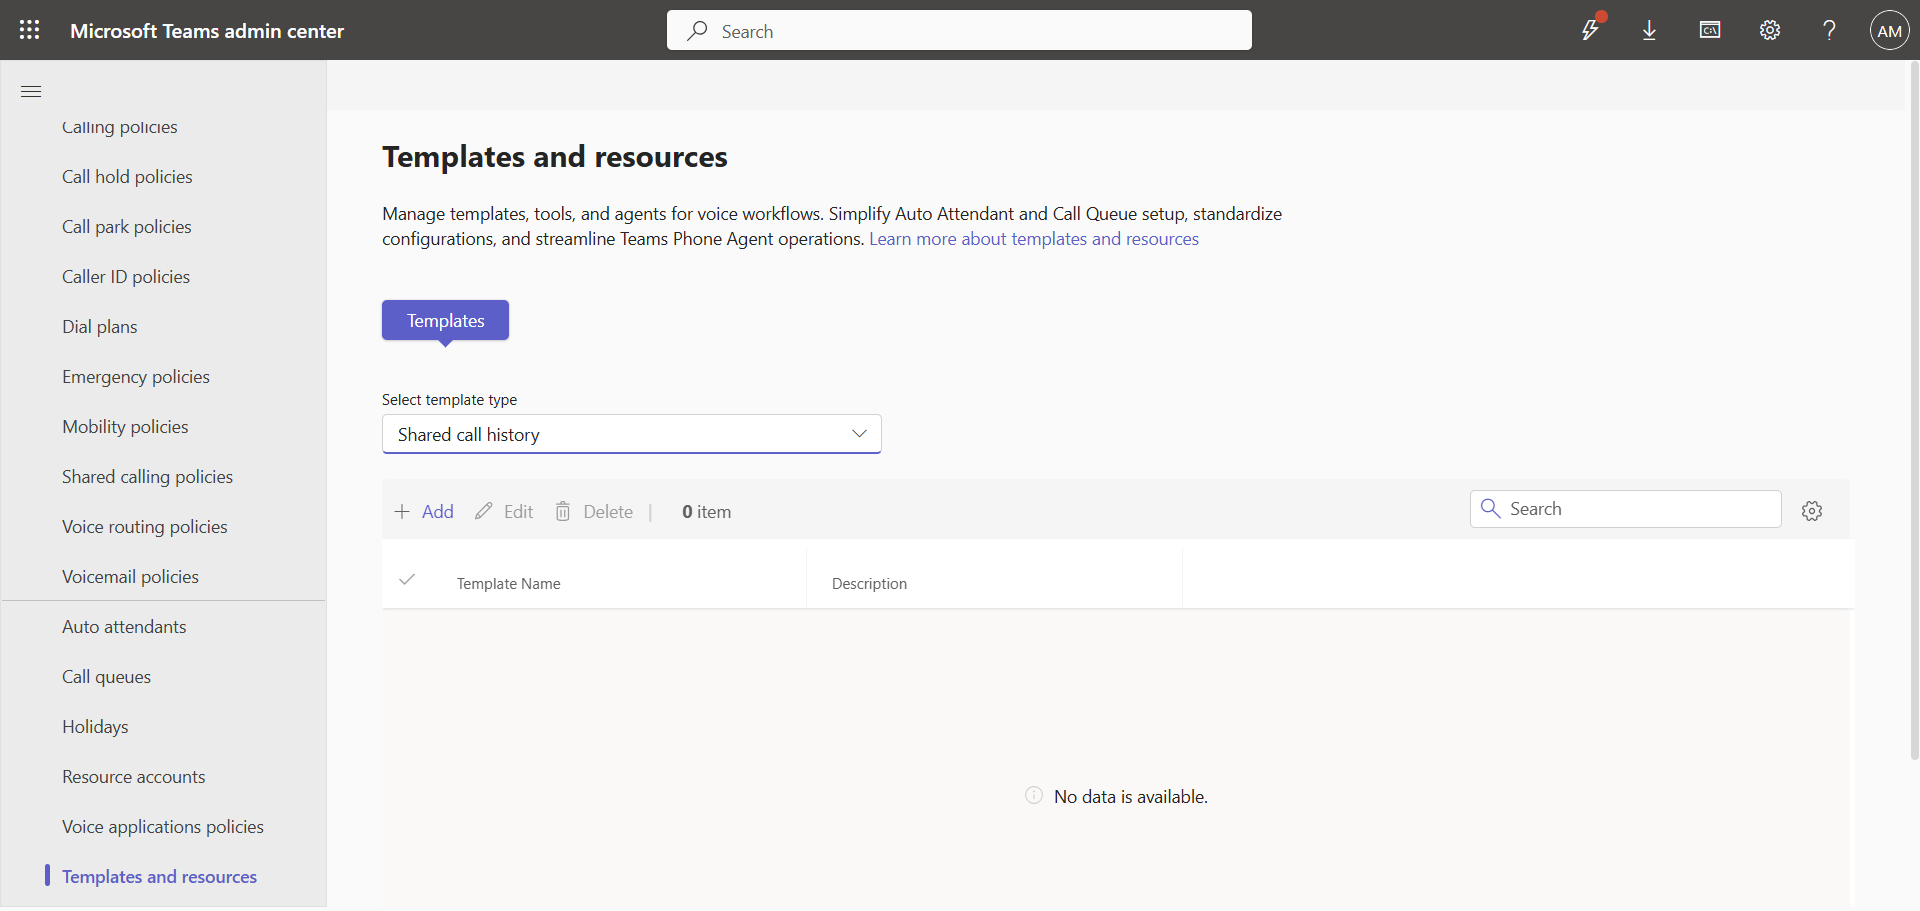This screenshot has width=1920, height=911.
Task: Add a new template
Action: pyautogui.click(x=424, y=511)
